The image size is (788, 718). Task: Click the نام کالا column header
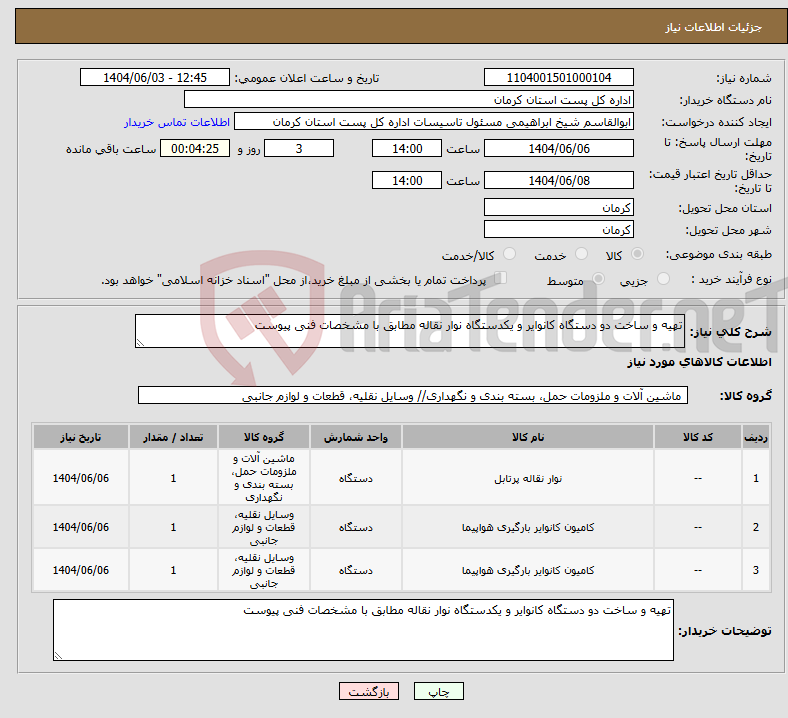[x=528, y=437]
